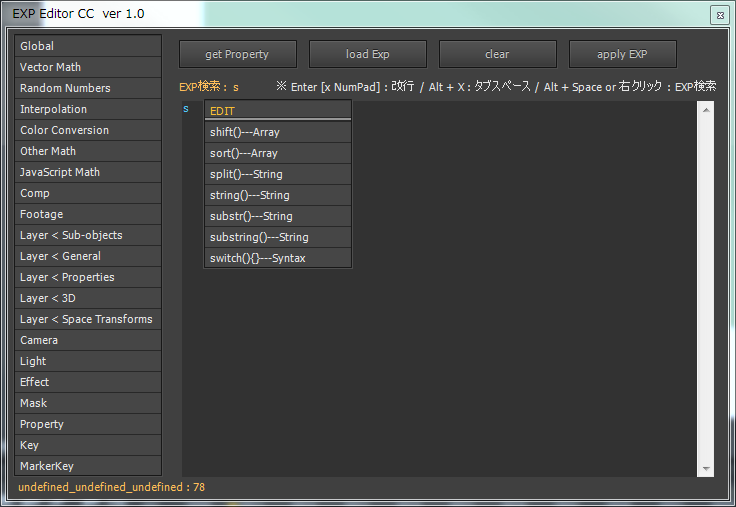The height and width of the screenshot is (507, 736).
Task: Click the load Exp button
Action: pyautogui.click(x=368, y=54)
